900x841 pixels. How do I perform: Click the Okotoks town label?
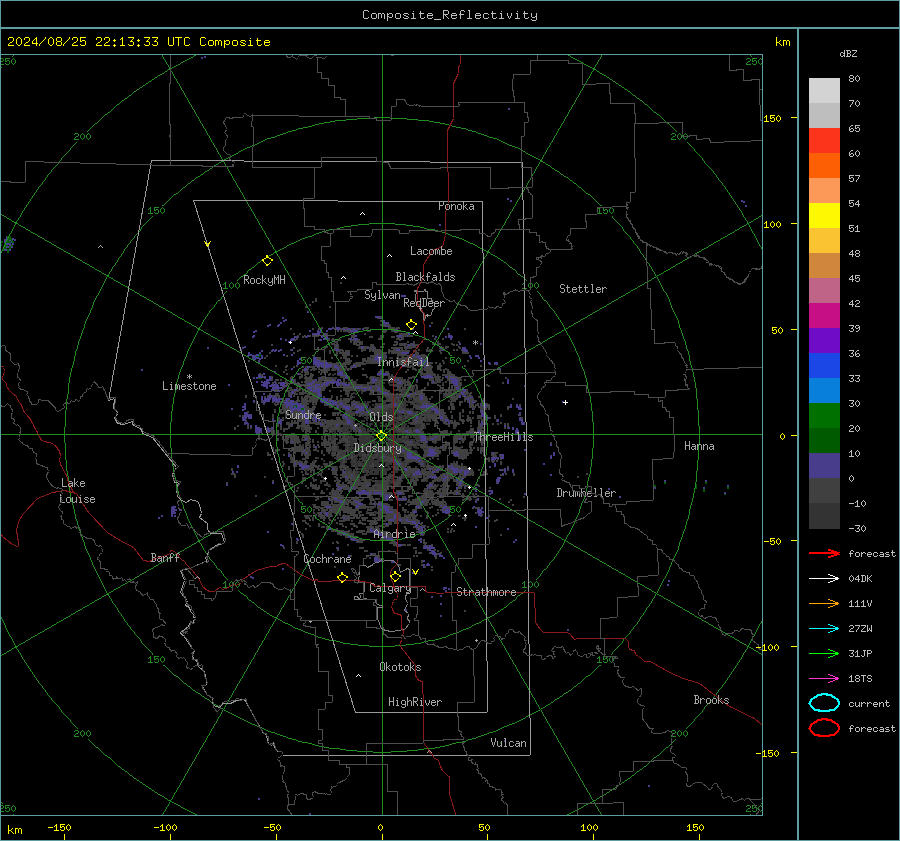coord(400,667)
